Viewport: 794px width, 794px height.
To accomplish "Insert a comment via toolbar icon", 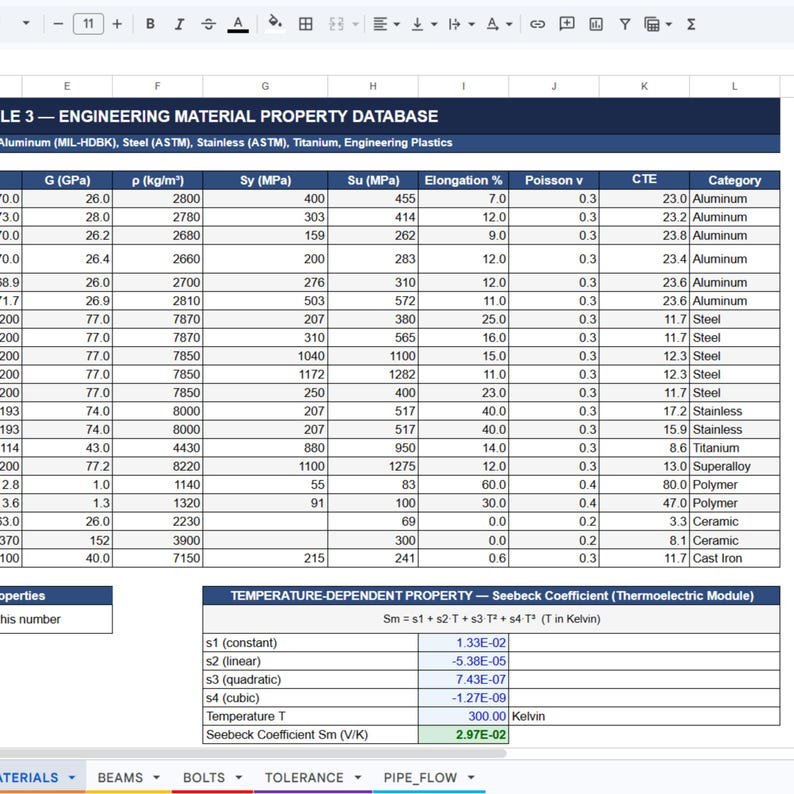I will coord(567,24).
